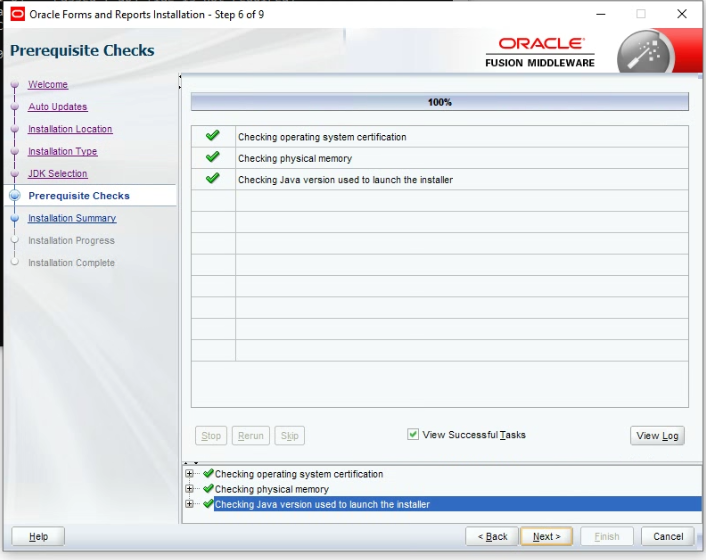Image resolution: width=706 pixels, height=560 pixels.
Task: Select 'Checking physical memory' tree text
Action: 272,489
